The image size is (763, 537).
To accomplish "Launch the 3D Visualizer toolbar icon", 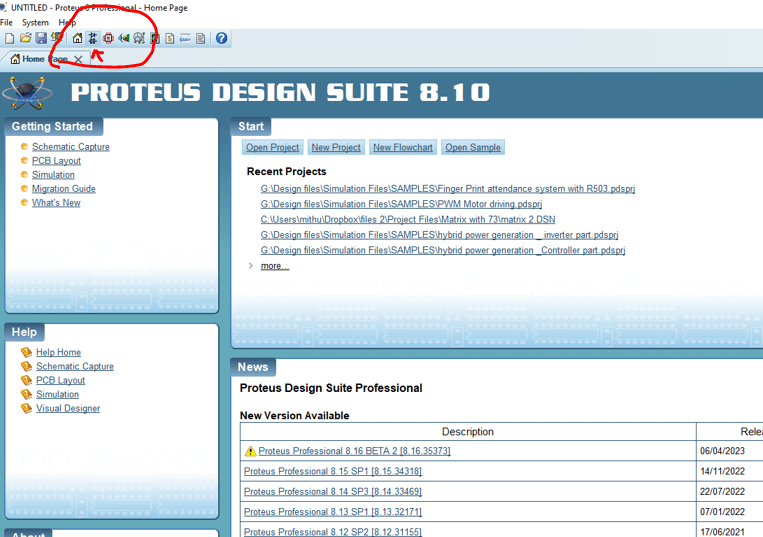I will tap(124, 38).
